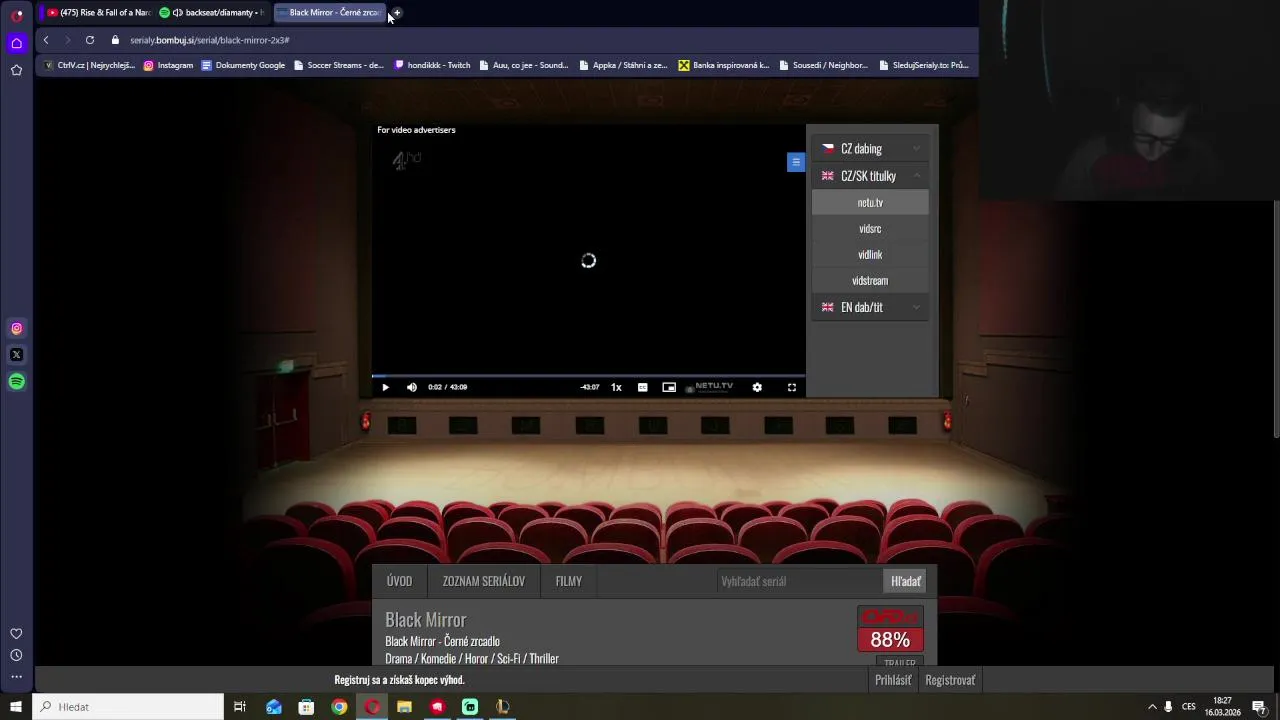
Task: Mute the video player volume
Action: coord(412,387)
